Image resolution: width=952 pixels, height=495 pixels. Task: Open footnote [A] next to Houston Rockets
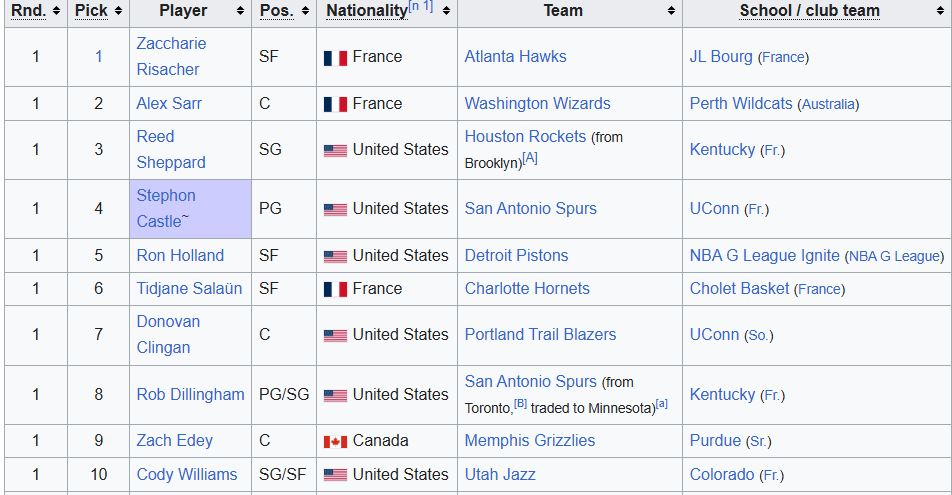530,159
